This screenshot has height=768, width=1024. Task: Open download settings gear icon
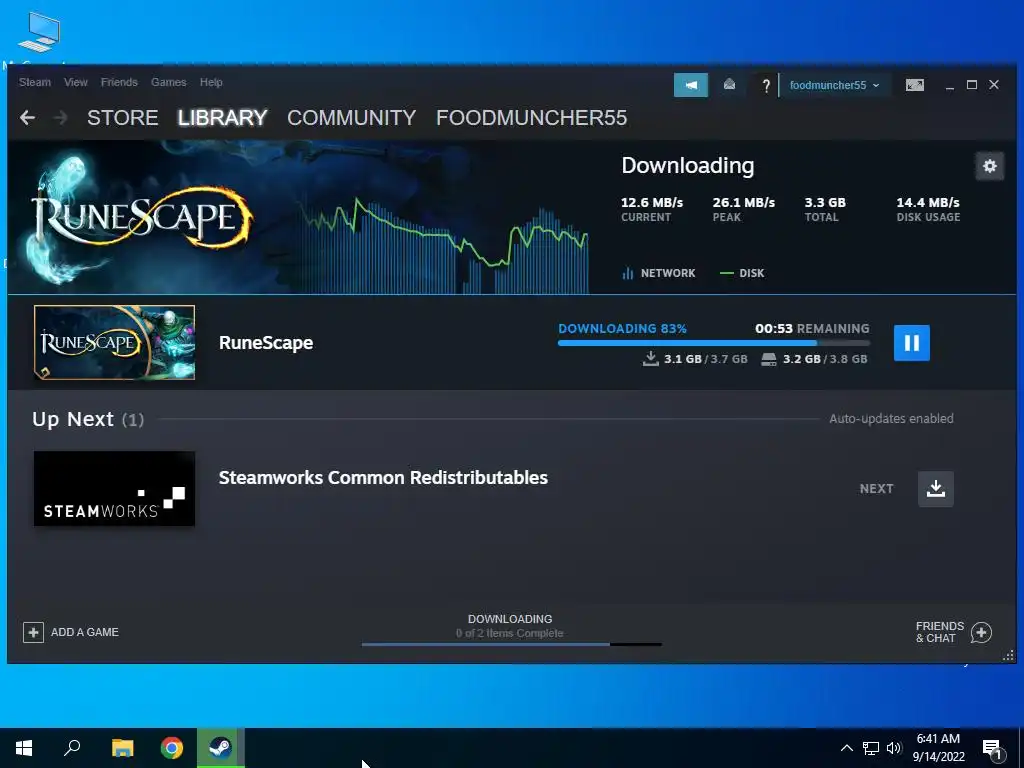989,166
